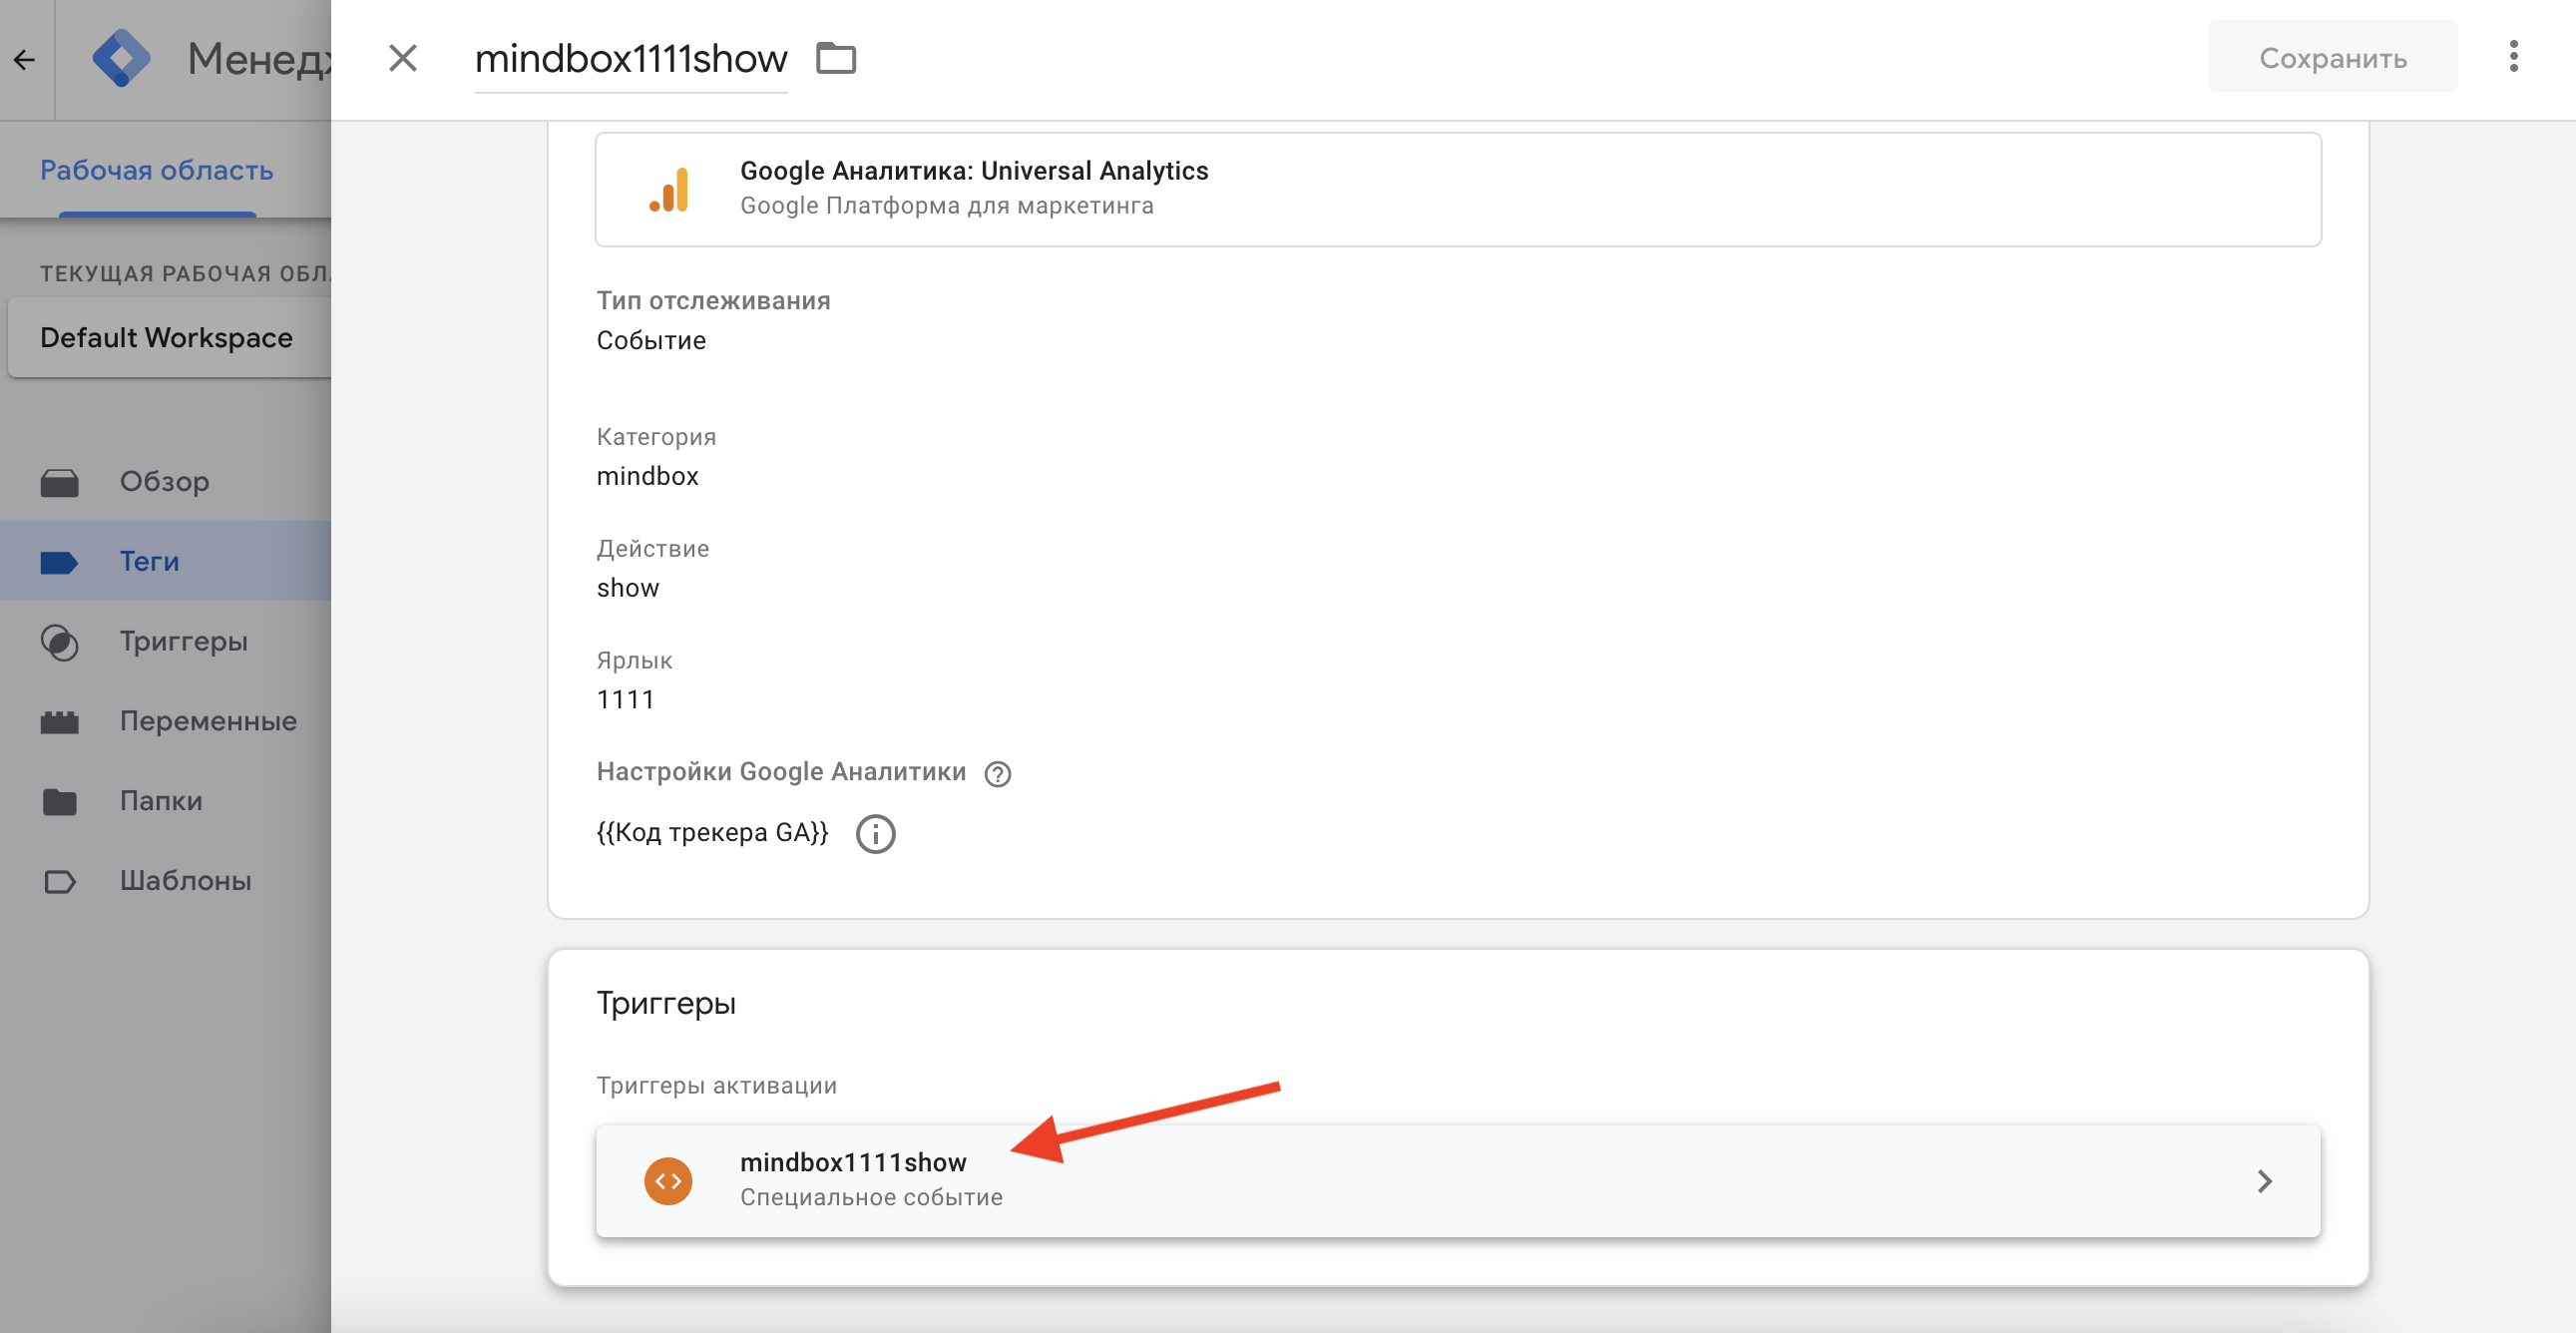Image resolution: width=2576 pixels, height=1333 pixels.
Task: Click the Триггеры sidebar icon
Action: pyautogui.click(x=60, y=642)
